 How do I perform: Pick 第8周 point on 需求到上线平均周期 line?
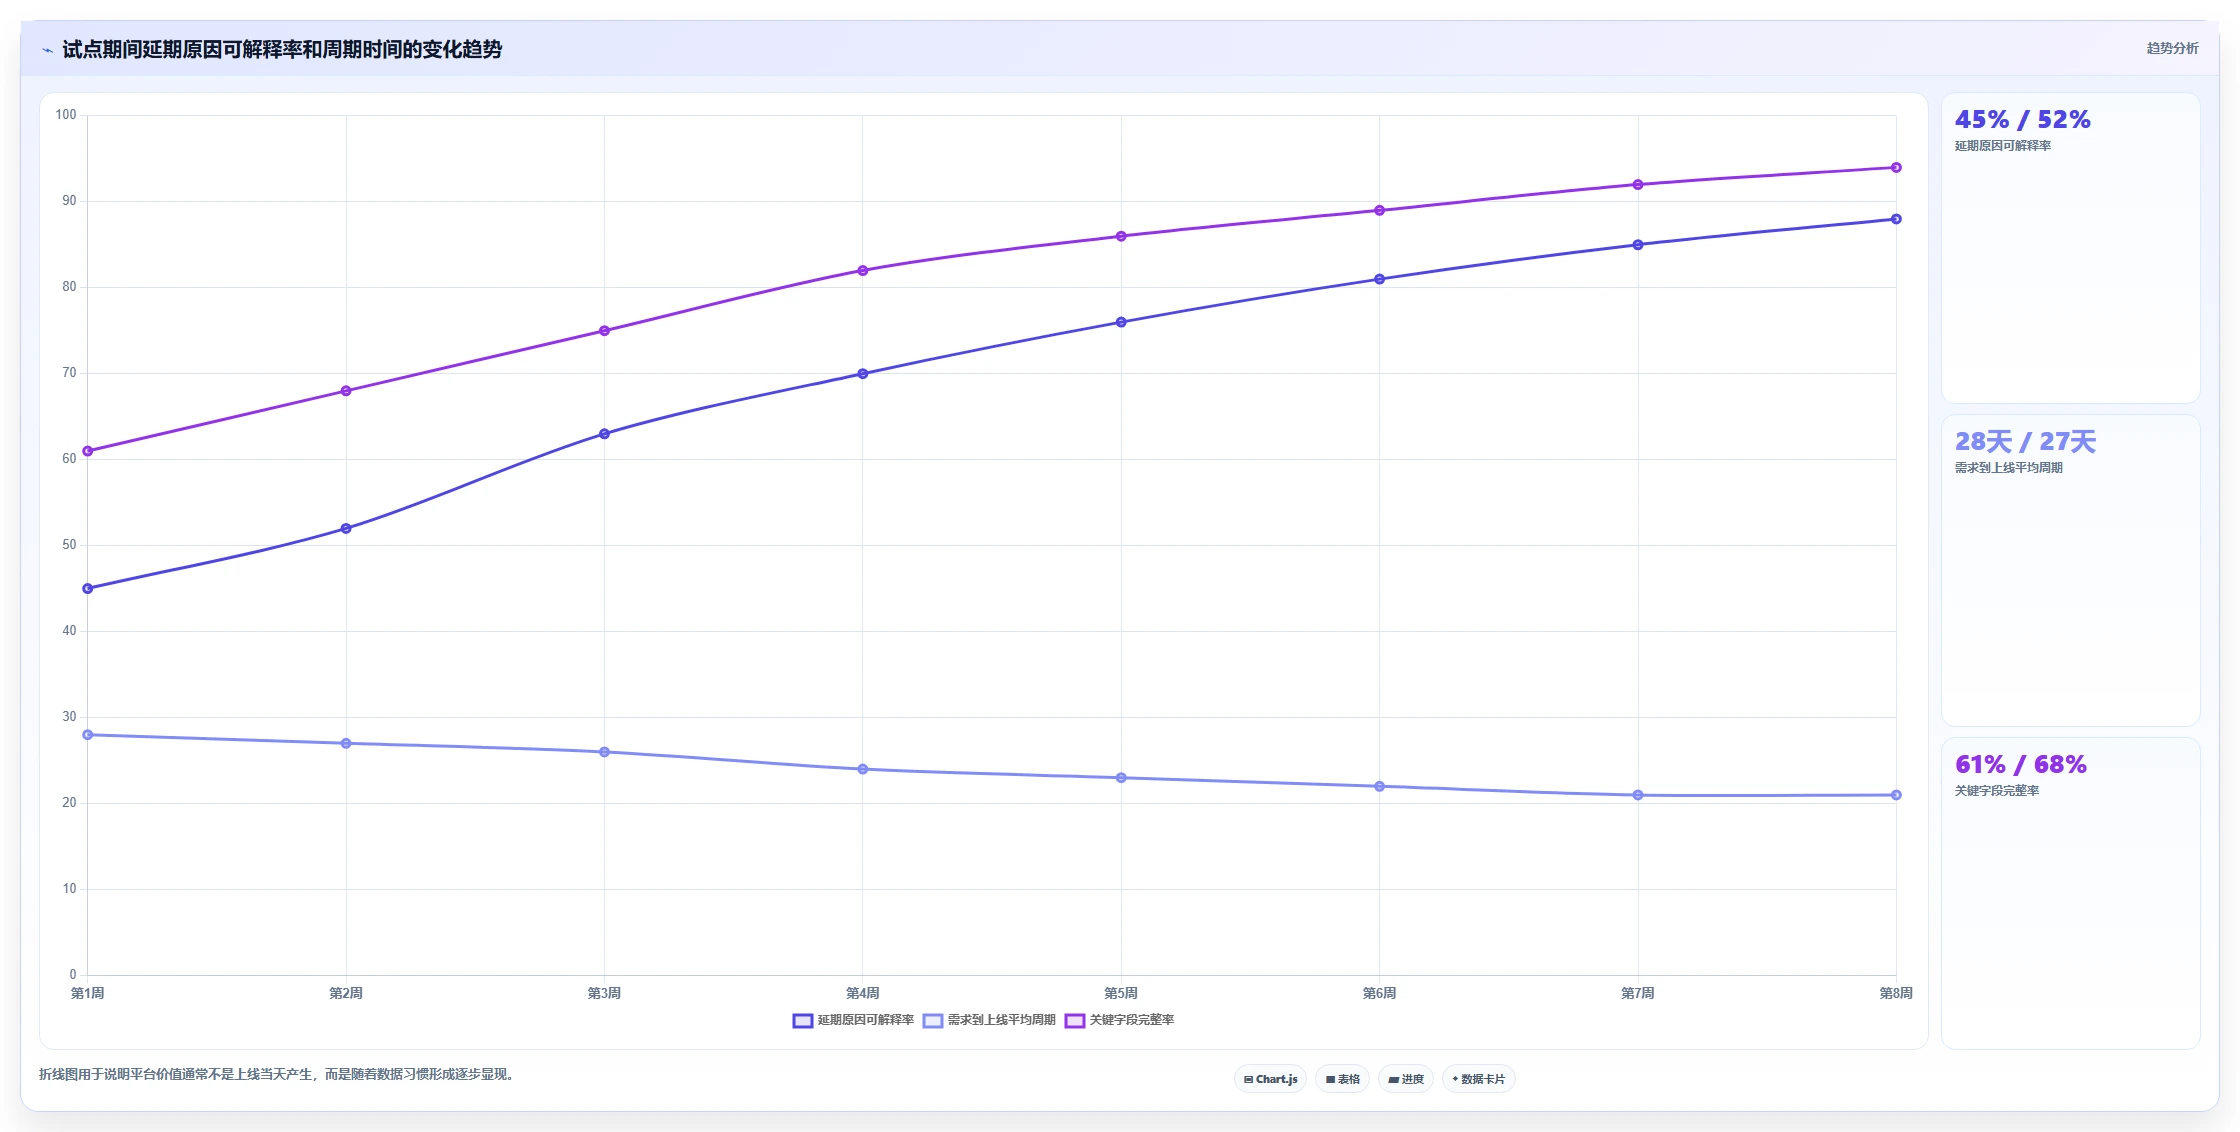(1896, 795)
